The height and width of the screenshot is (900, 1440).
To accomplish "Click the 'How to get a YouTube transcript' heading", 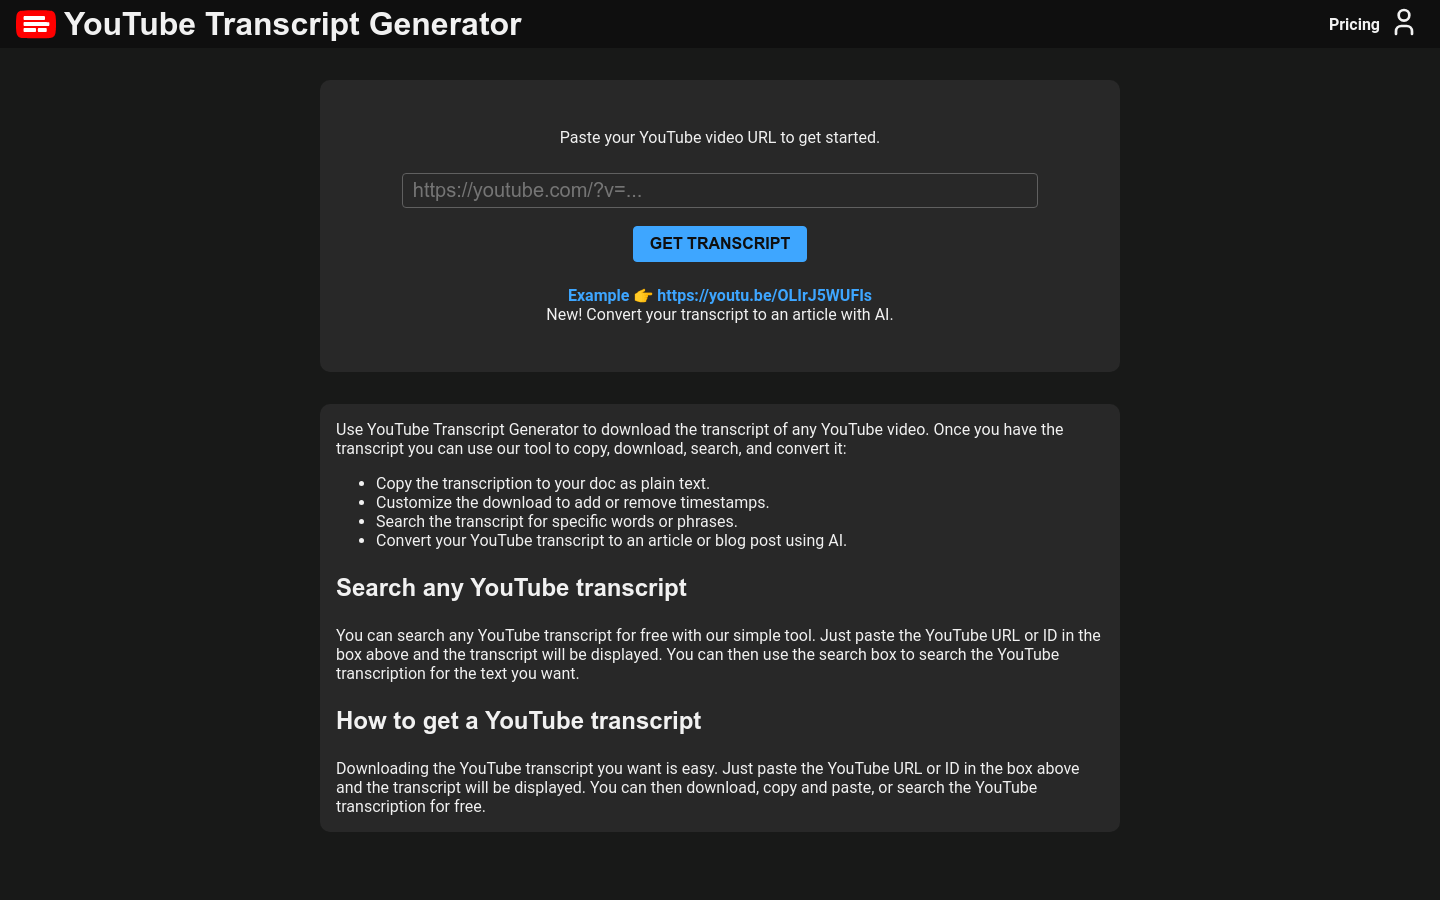I will [518, 721].
